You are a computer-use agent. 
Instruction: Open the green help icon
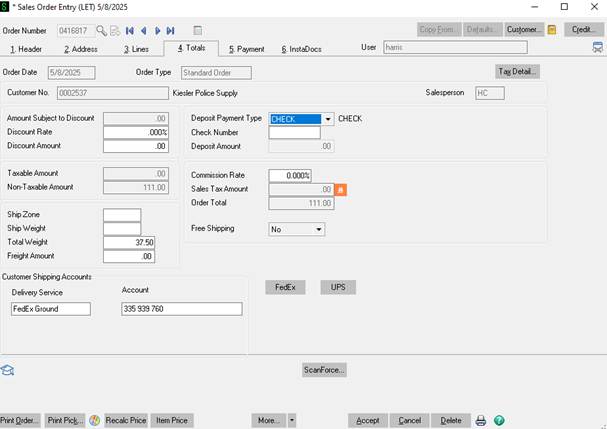(x=499, y=421)
